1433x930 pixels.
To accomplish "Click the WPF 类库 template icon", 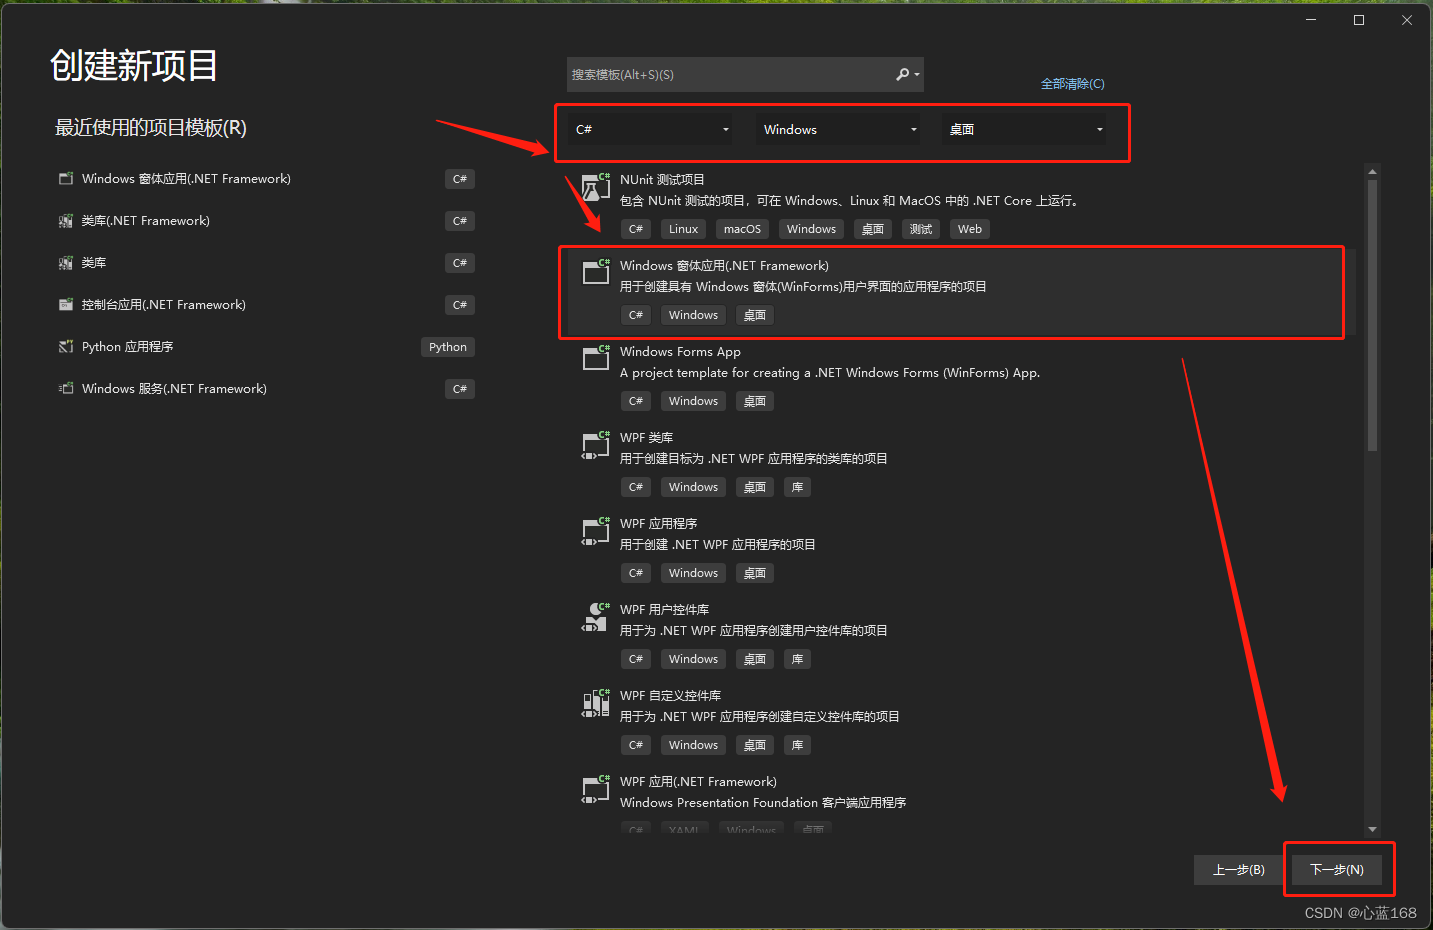I will click(x=596, y=444).
